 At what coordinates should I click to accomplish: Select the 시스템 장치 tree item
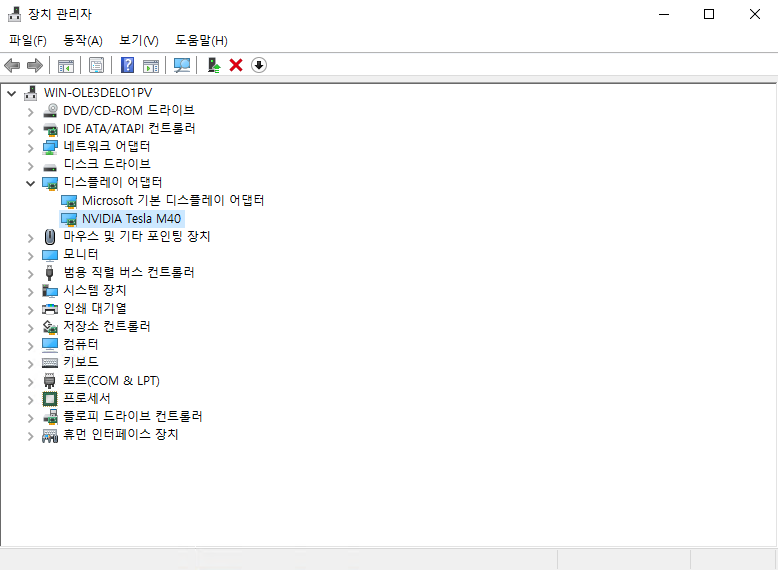94,290
